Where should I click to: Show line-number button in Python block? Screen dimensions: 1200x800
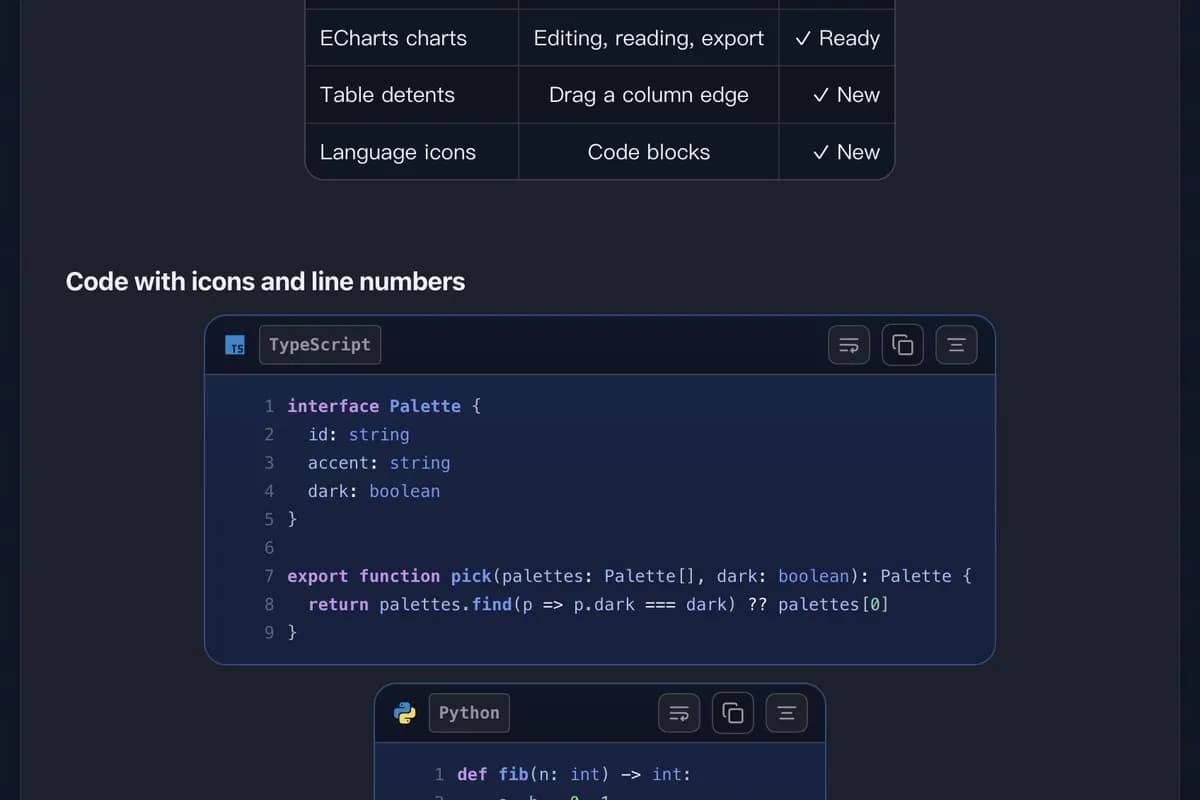pyautogui.click(x=786, y=713)
